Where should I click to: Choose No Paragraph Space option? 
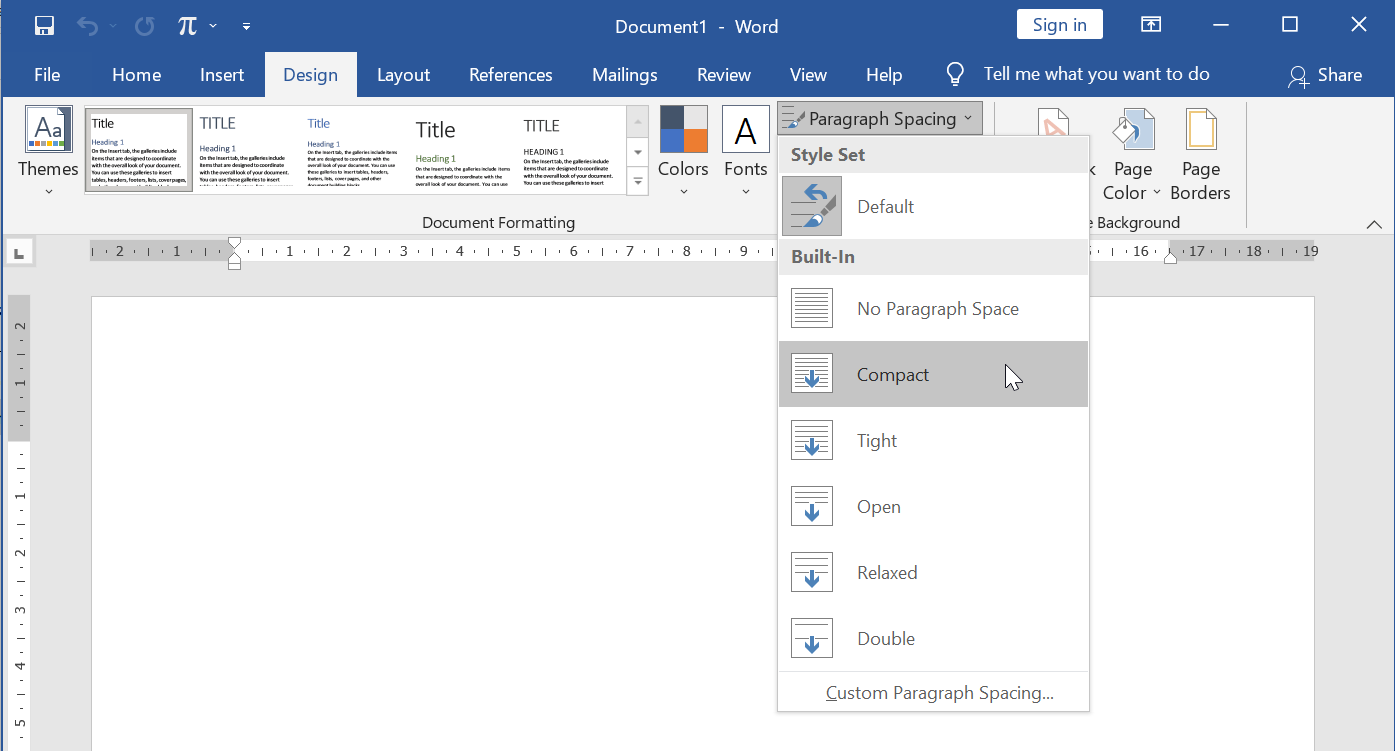(x=933, y=308)
